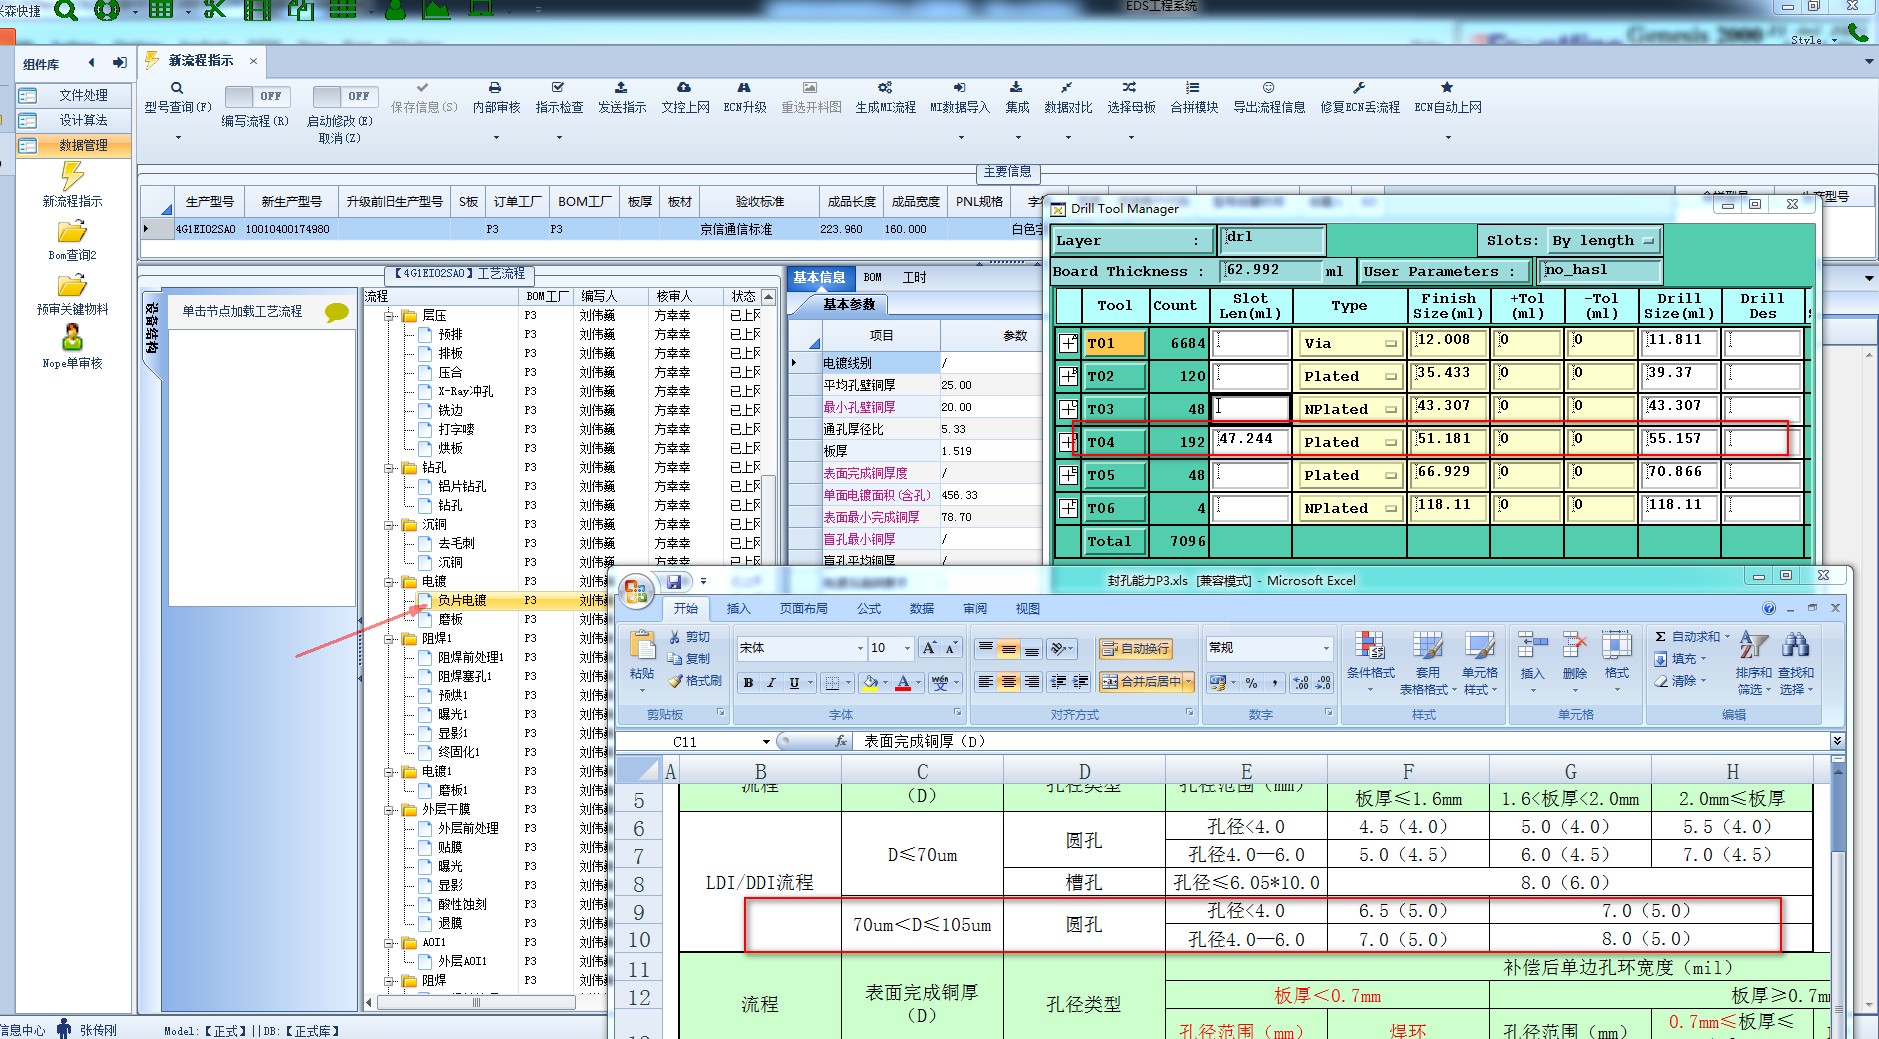
Task: Click Excel 格式刷 format painter
Action: pyautogui.click(x=695, y=681)
